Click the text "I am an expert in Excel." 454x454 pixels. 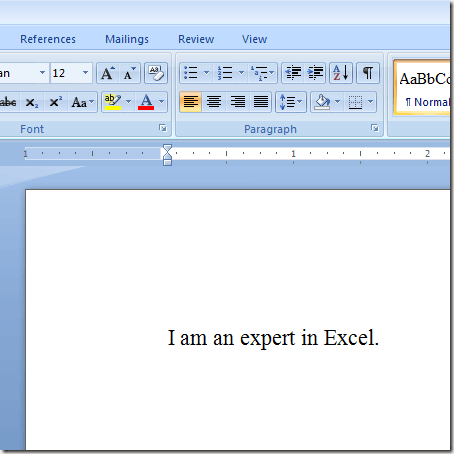(273, 338)
